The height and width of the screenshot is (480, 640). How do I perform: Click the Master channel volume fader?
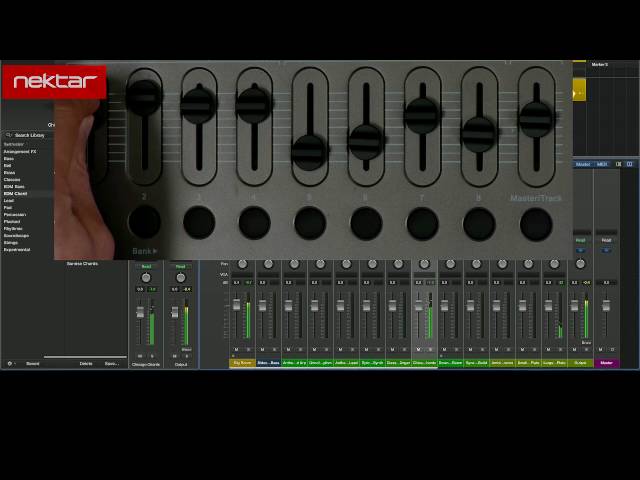pos(606,304)
